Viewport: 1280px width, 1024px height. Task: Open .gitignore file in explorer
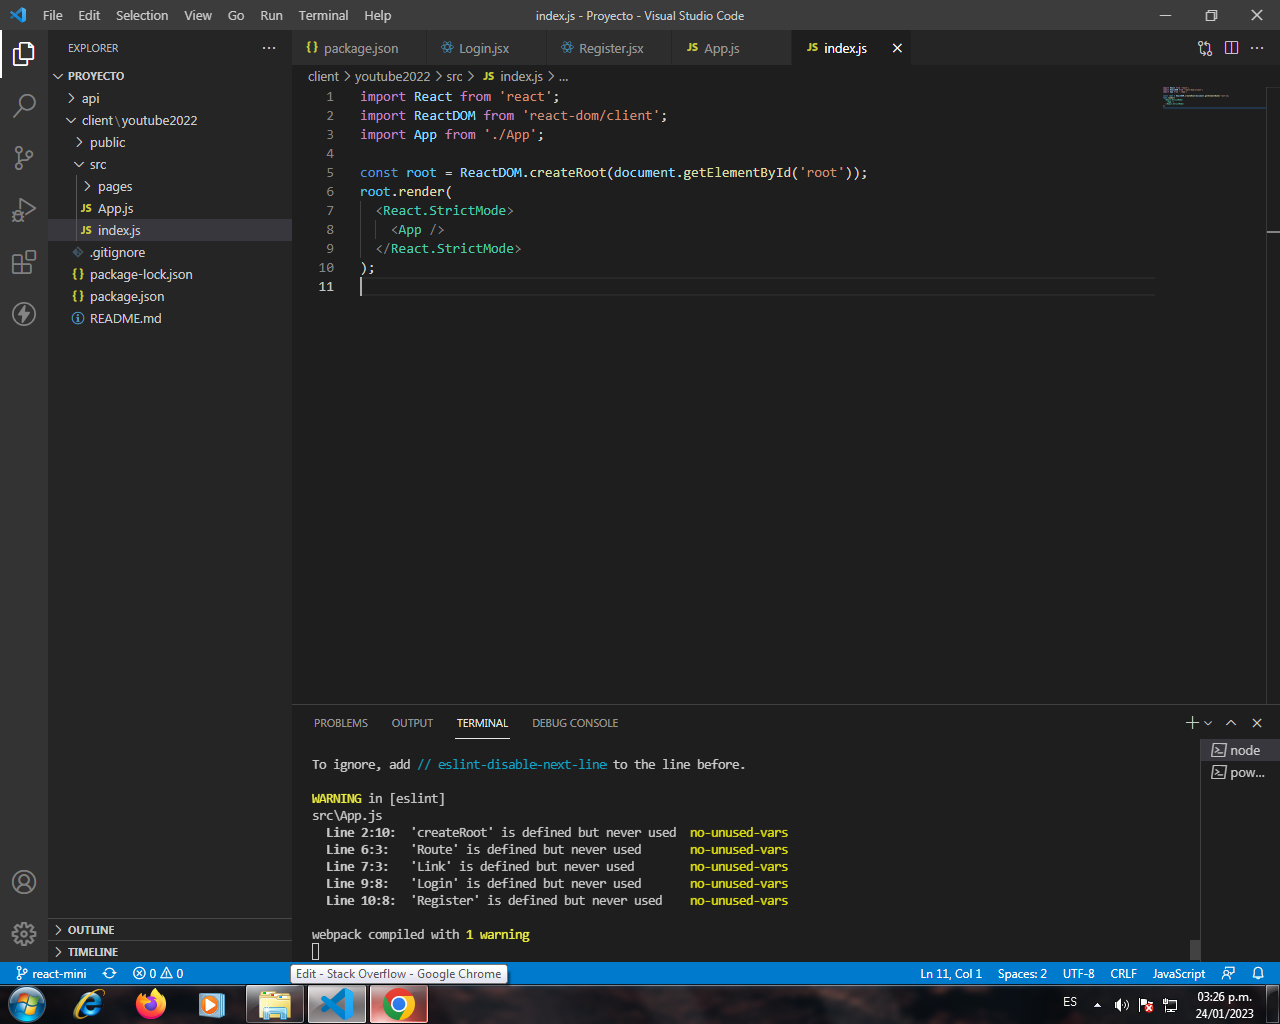(x=170, y=252)
